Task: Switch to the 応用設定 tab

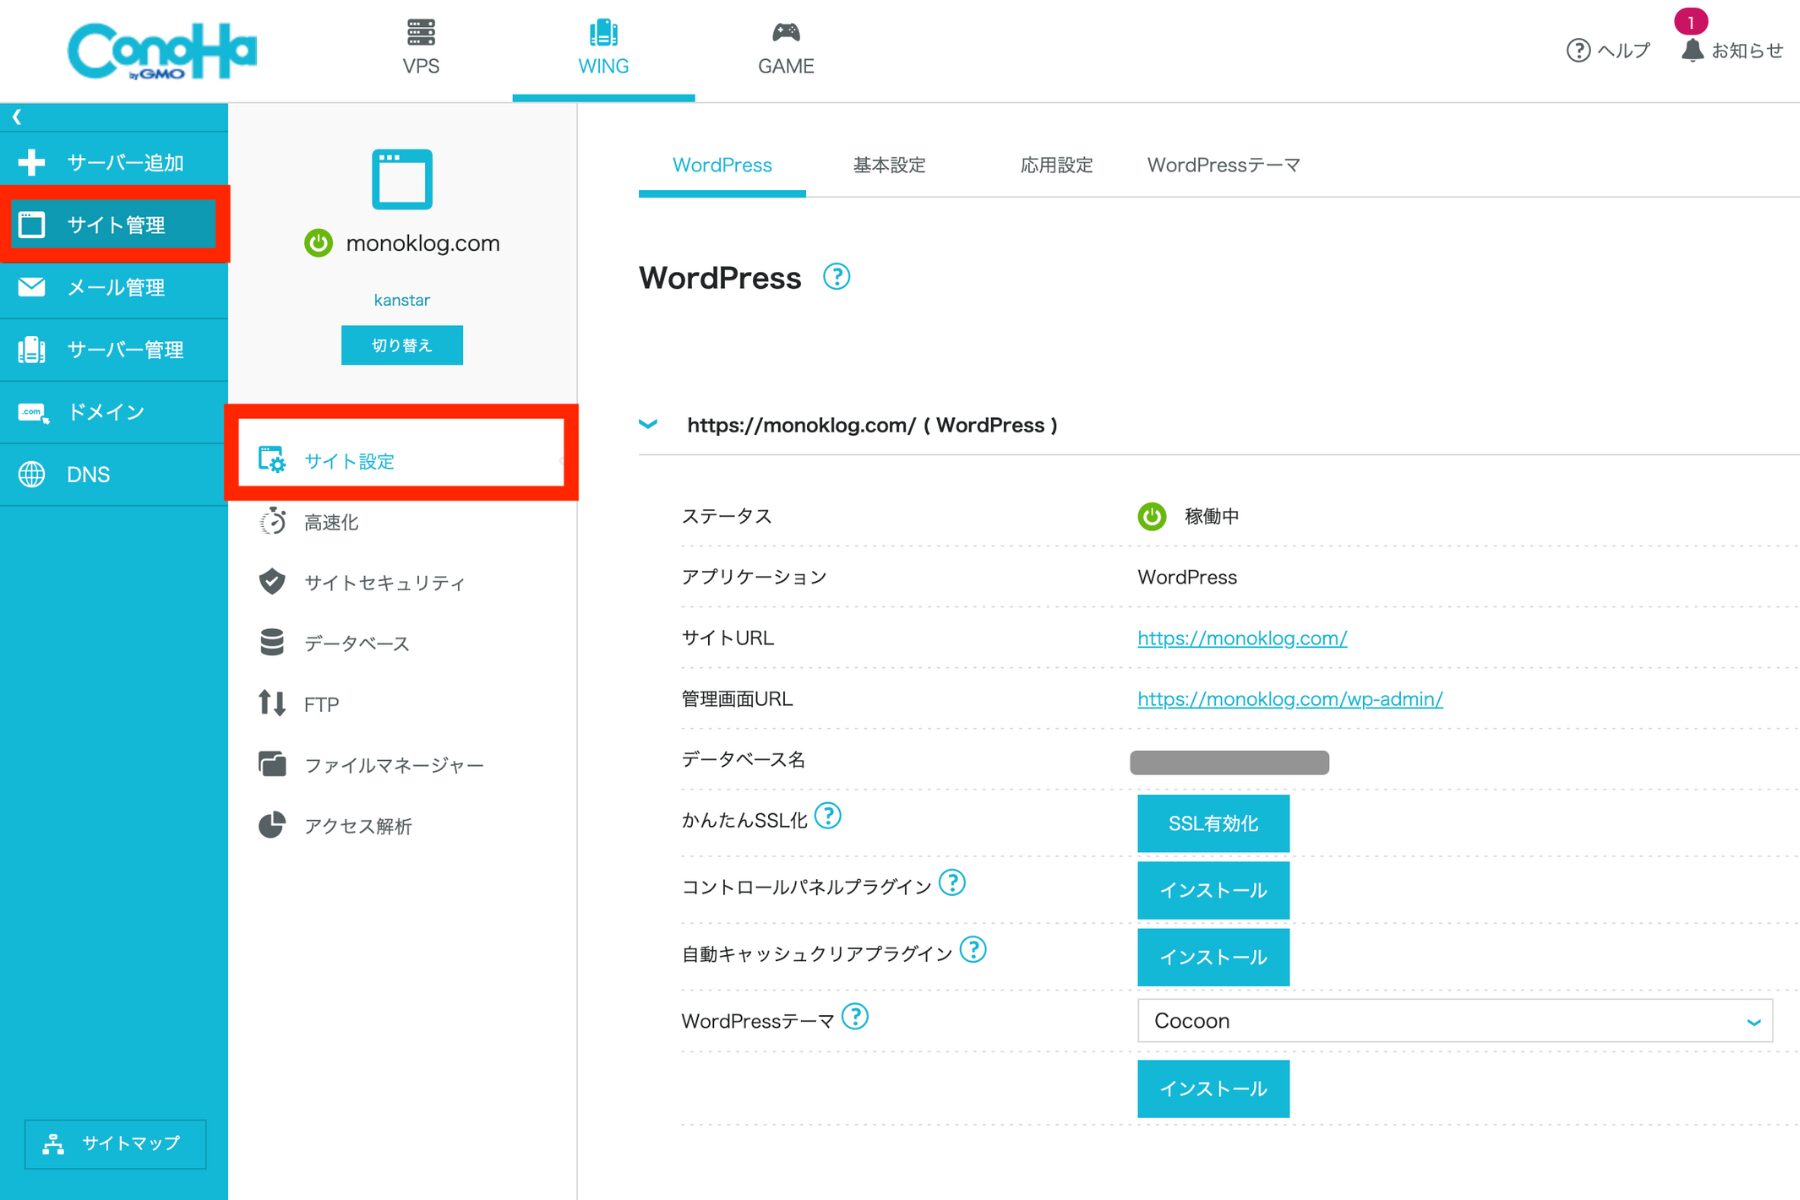Action: [x=1056, y=165]
